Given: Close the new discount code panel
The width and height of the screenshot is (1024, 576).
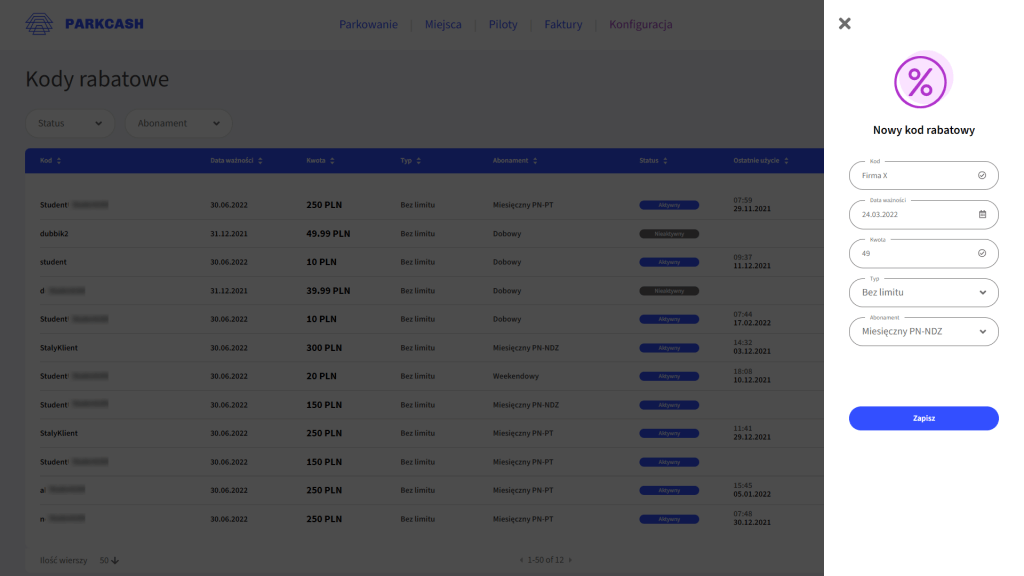Looking at the screenshot, I should pyautogui.click(x=845, y=24).
